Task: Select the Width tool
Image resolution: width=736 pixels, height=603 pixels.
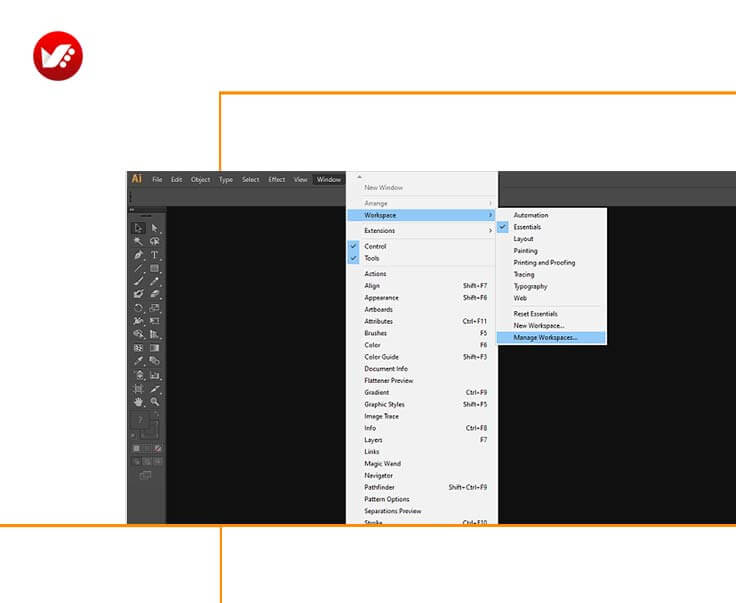Action: tap(138, 321)
